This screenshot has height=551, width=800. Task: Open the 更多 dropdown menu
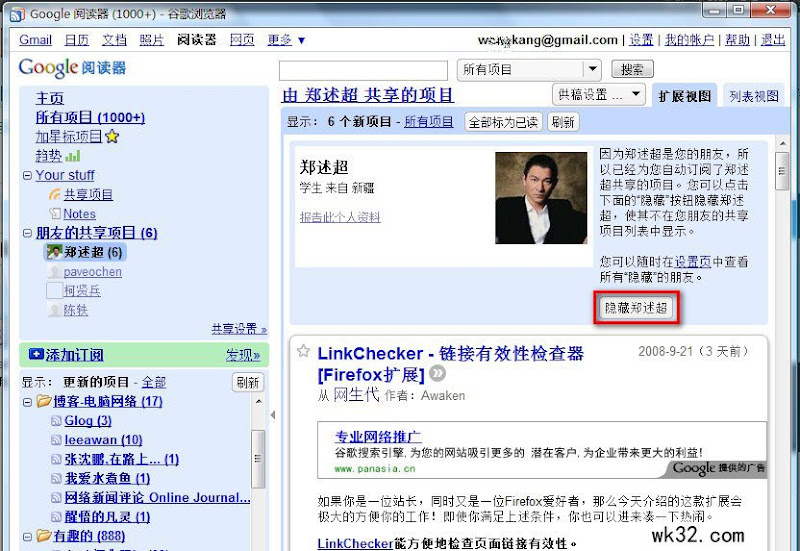(x=286, y=40)
